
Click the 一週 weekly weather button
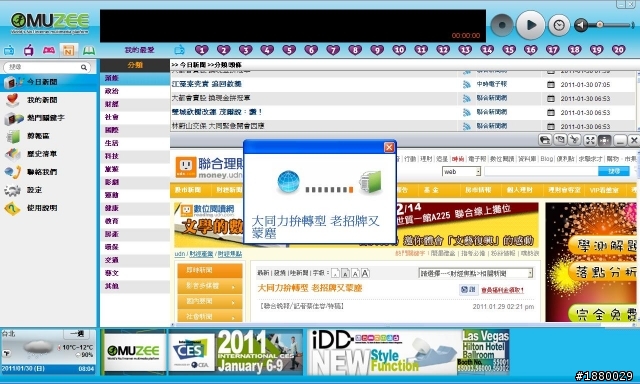76,334
